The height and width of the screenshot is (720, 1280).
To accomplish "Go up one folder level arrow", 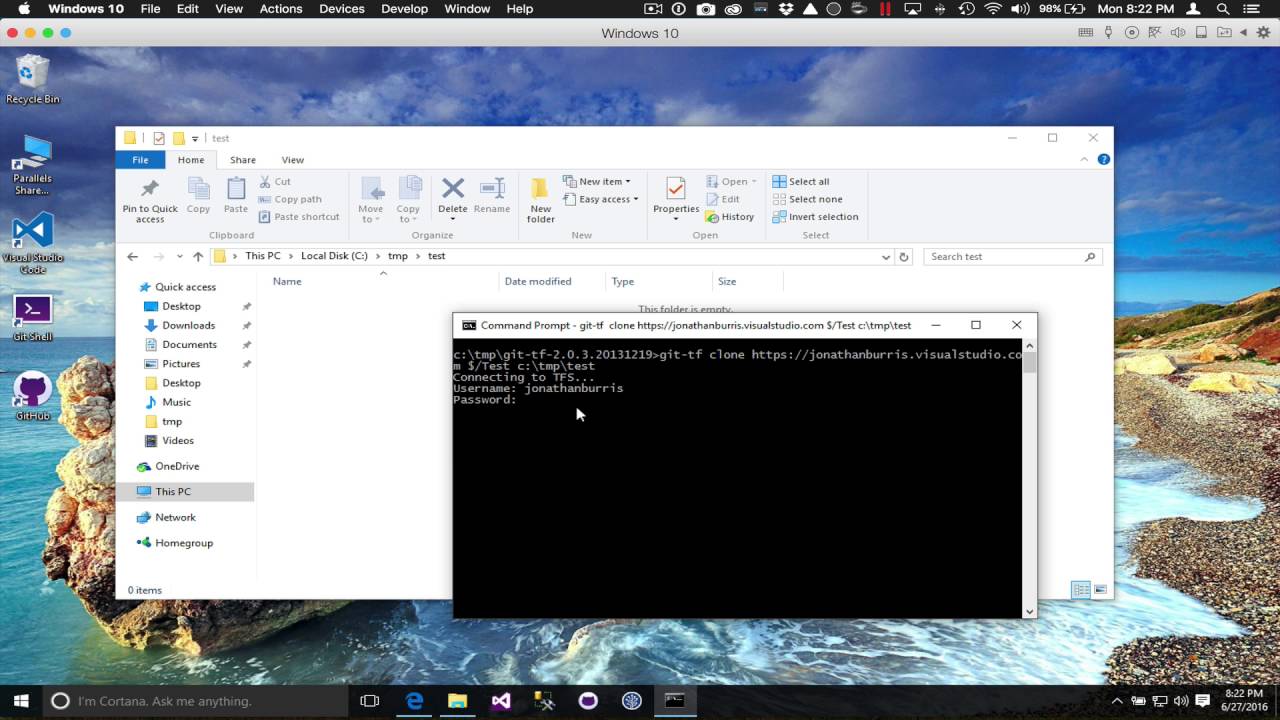I will point(198,256).
